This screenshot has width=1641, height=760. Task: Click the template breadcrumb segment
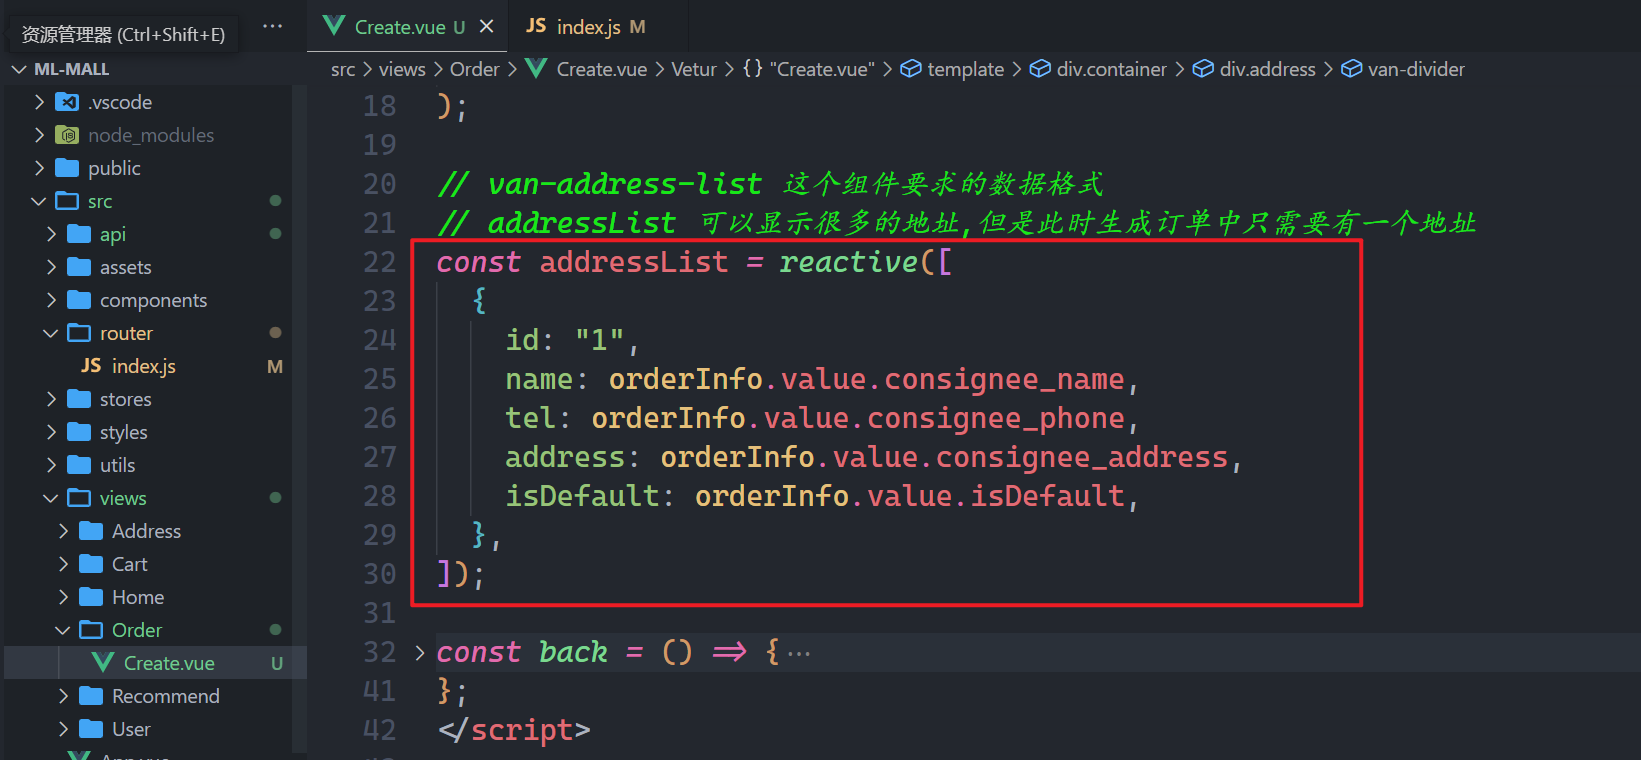point(965,69)
